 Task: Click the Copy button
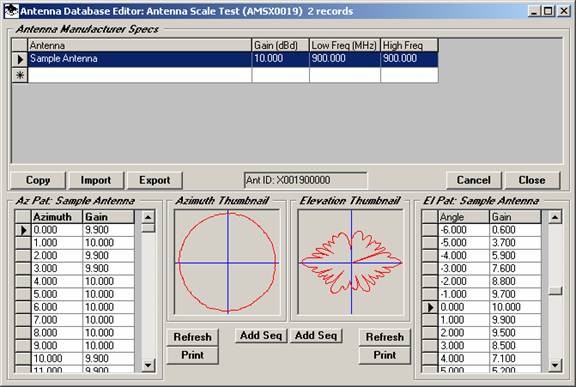pos(38,180)
